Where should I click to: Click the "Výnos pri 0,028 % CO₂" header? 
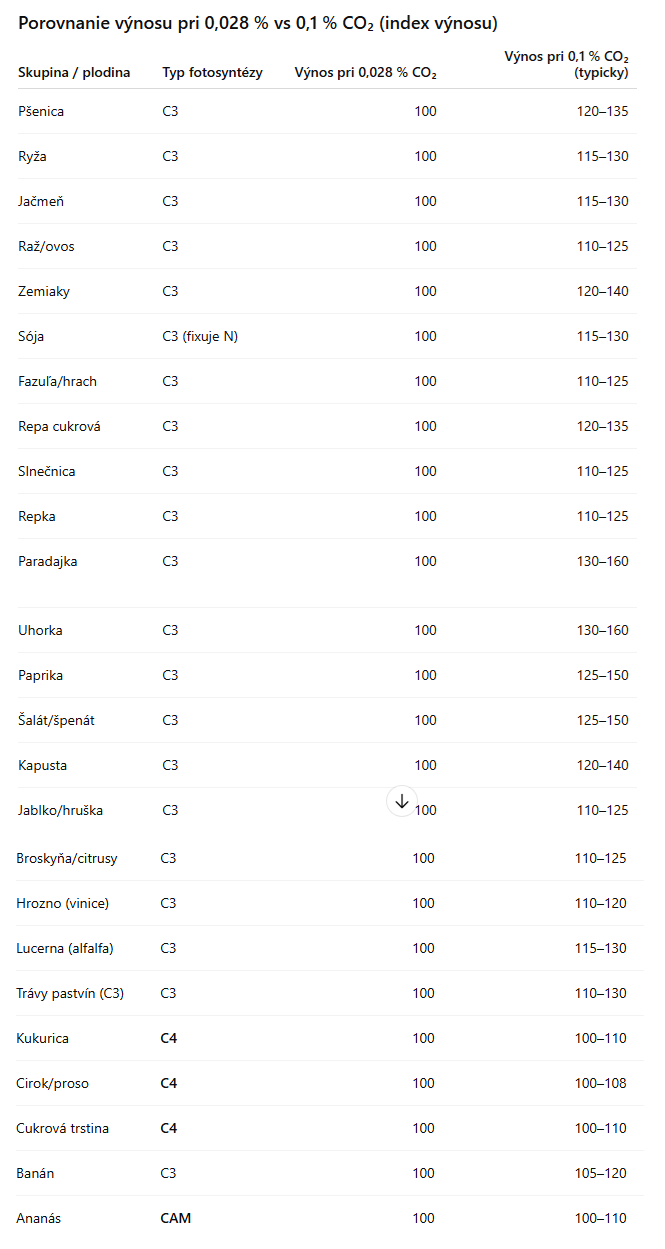(x=365, y=72)
